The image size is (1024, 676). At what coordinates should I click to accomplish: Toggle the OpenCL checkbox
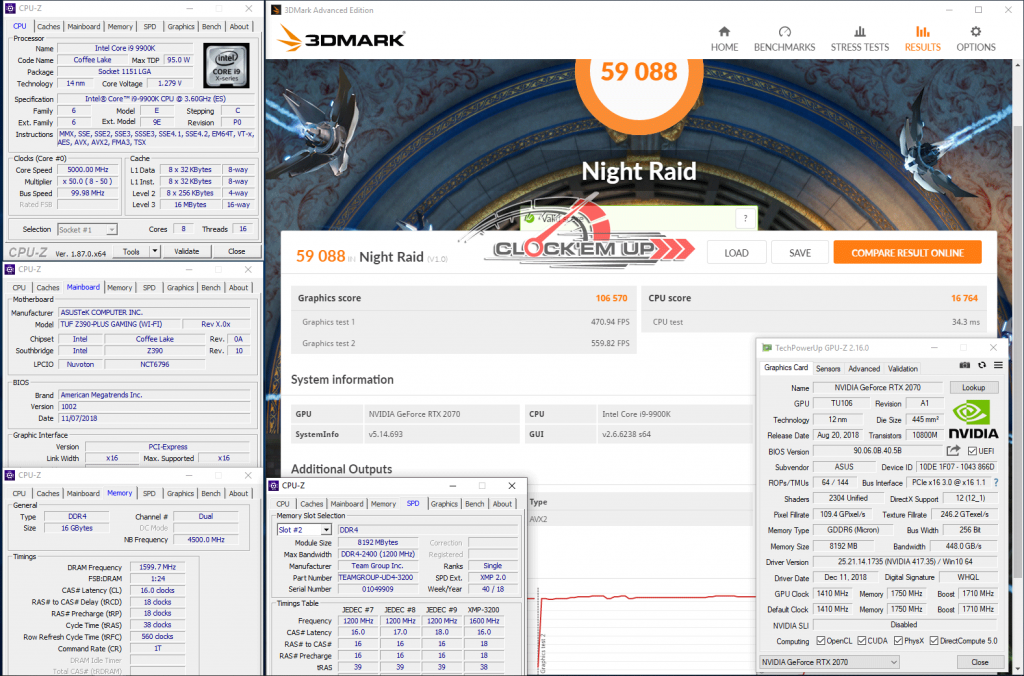coord(822,641)
